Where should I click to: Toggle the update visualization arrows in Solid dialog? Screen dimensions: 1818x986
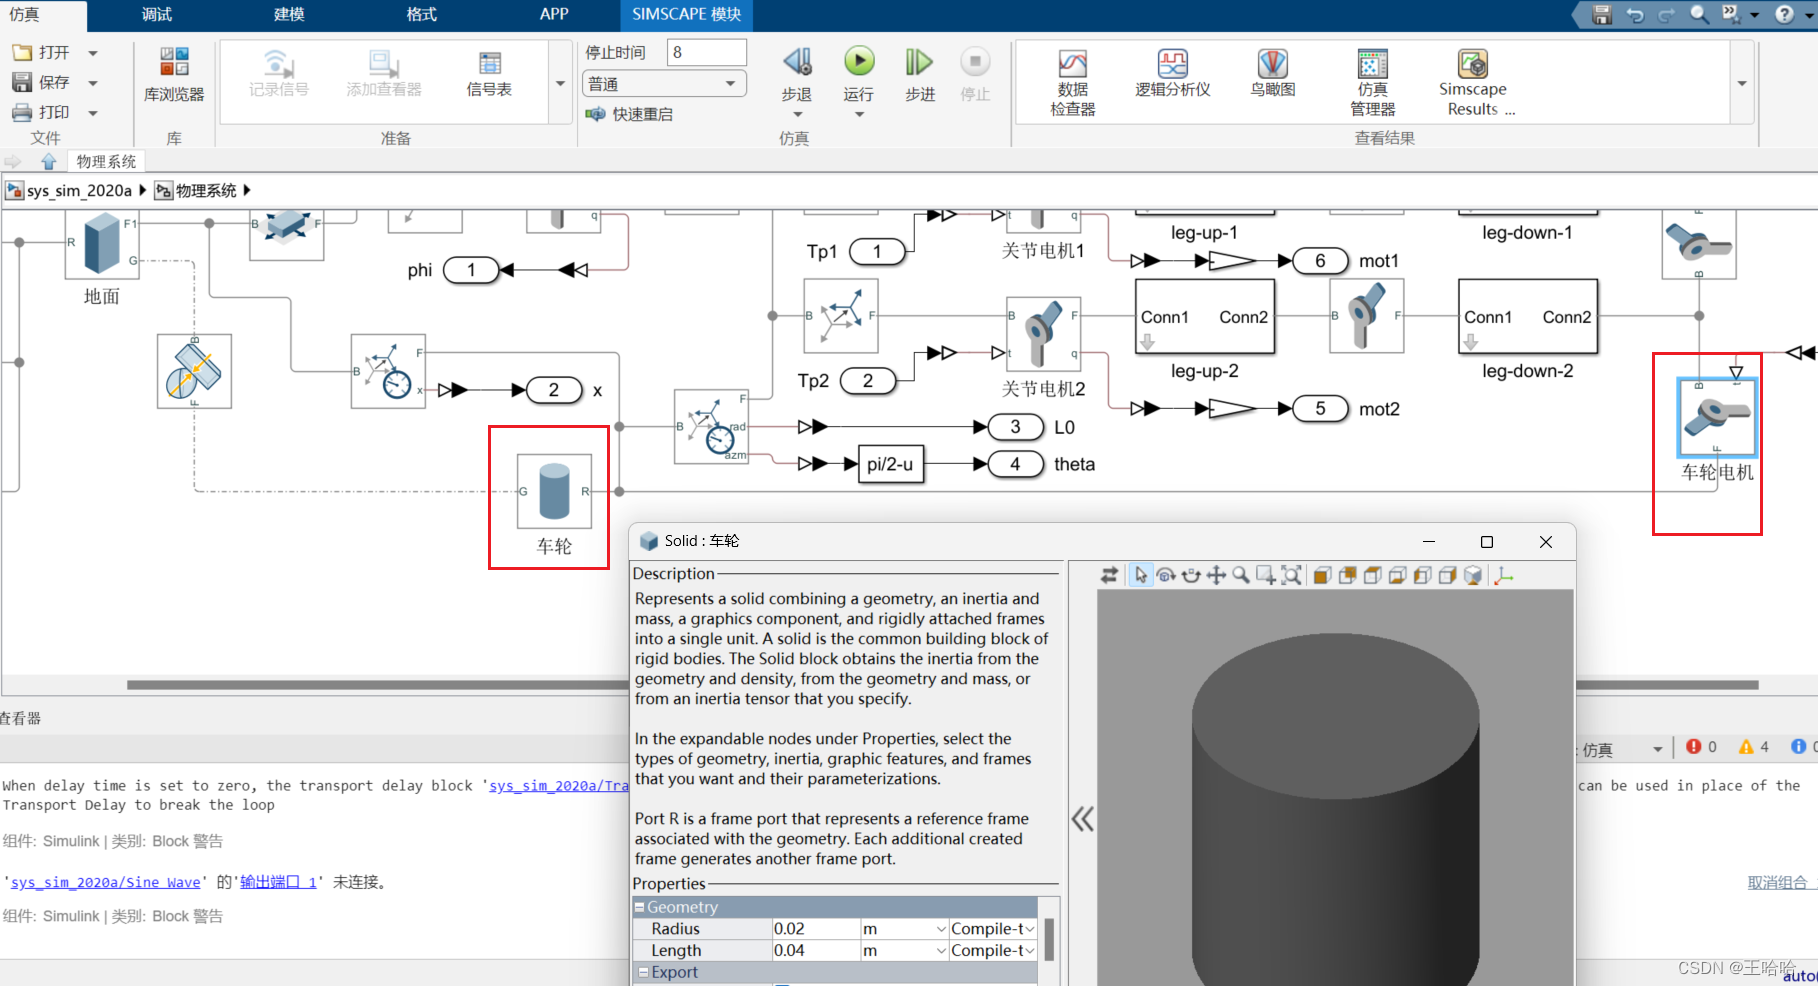point(1109,575)
